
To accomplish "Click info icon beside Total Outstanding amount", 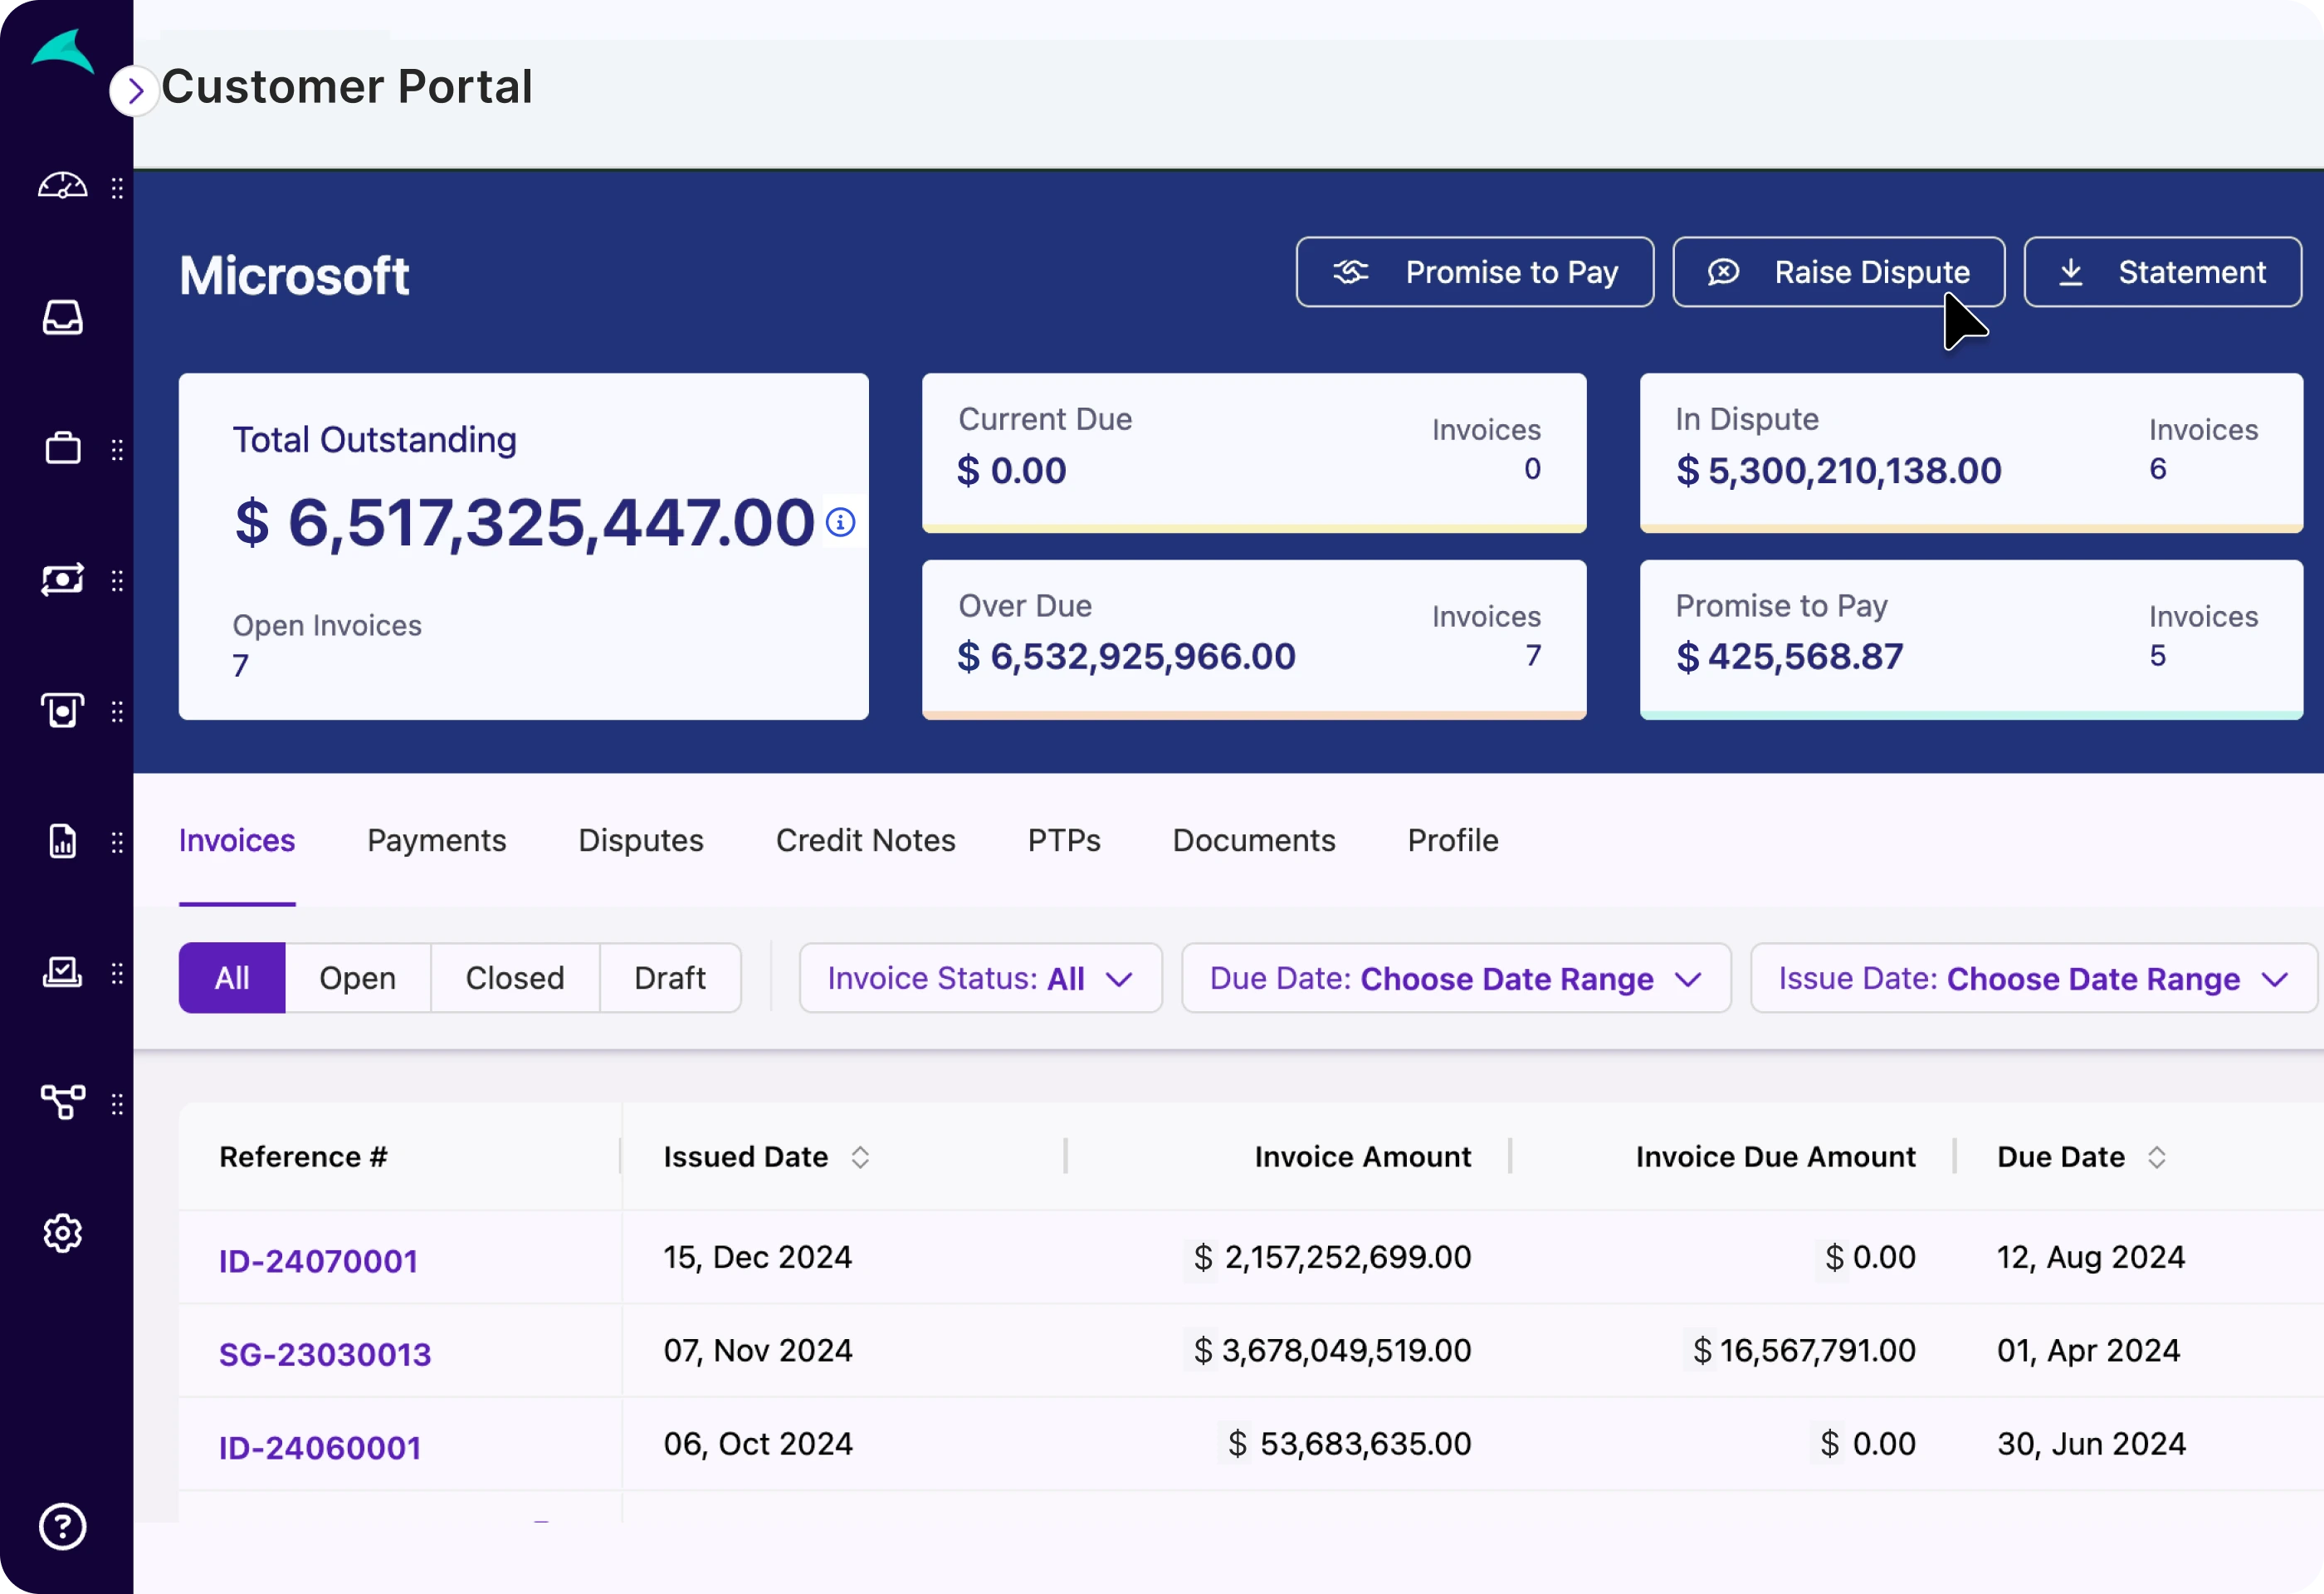I will (840, 522).
